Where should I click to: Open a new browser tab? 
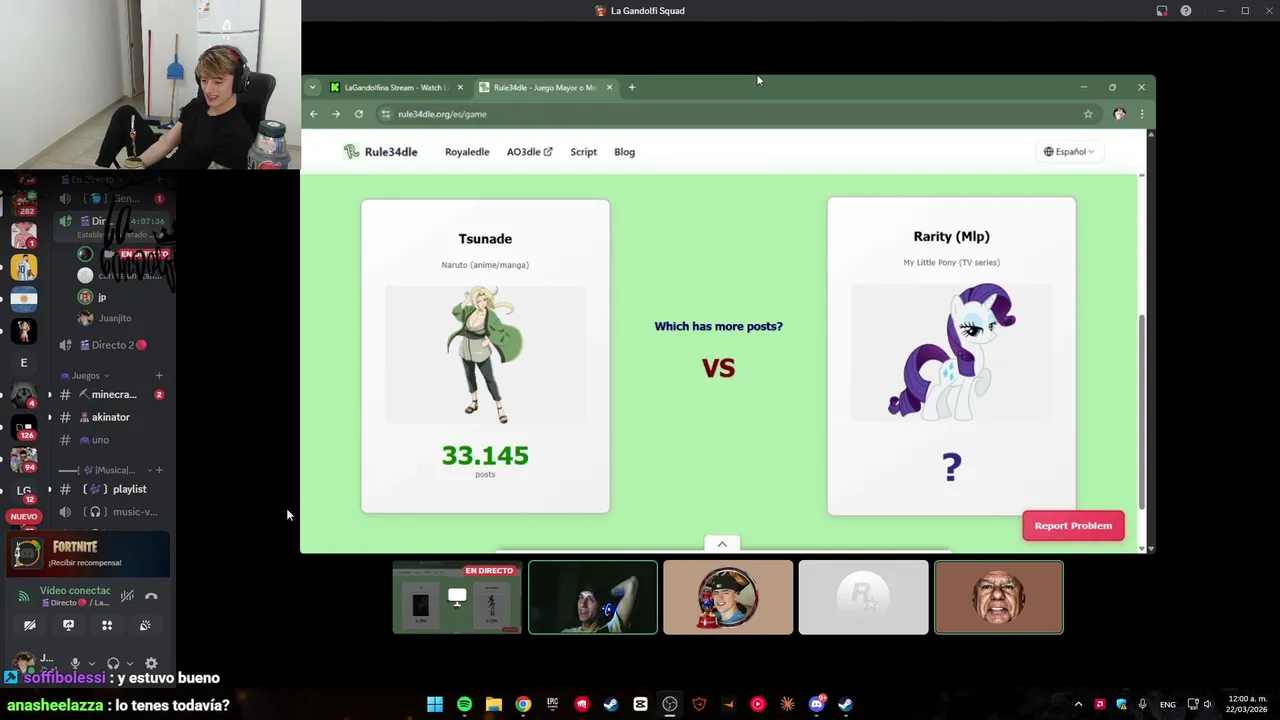point(632,87)
